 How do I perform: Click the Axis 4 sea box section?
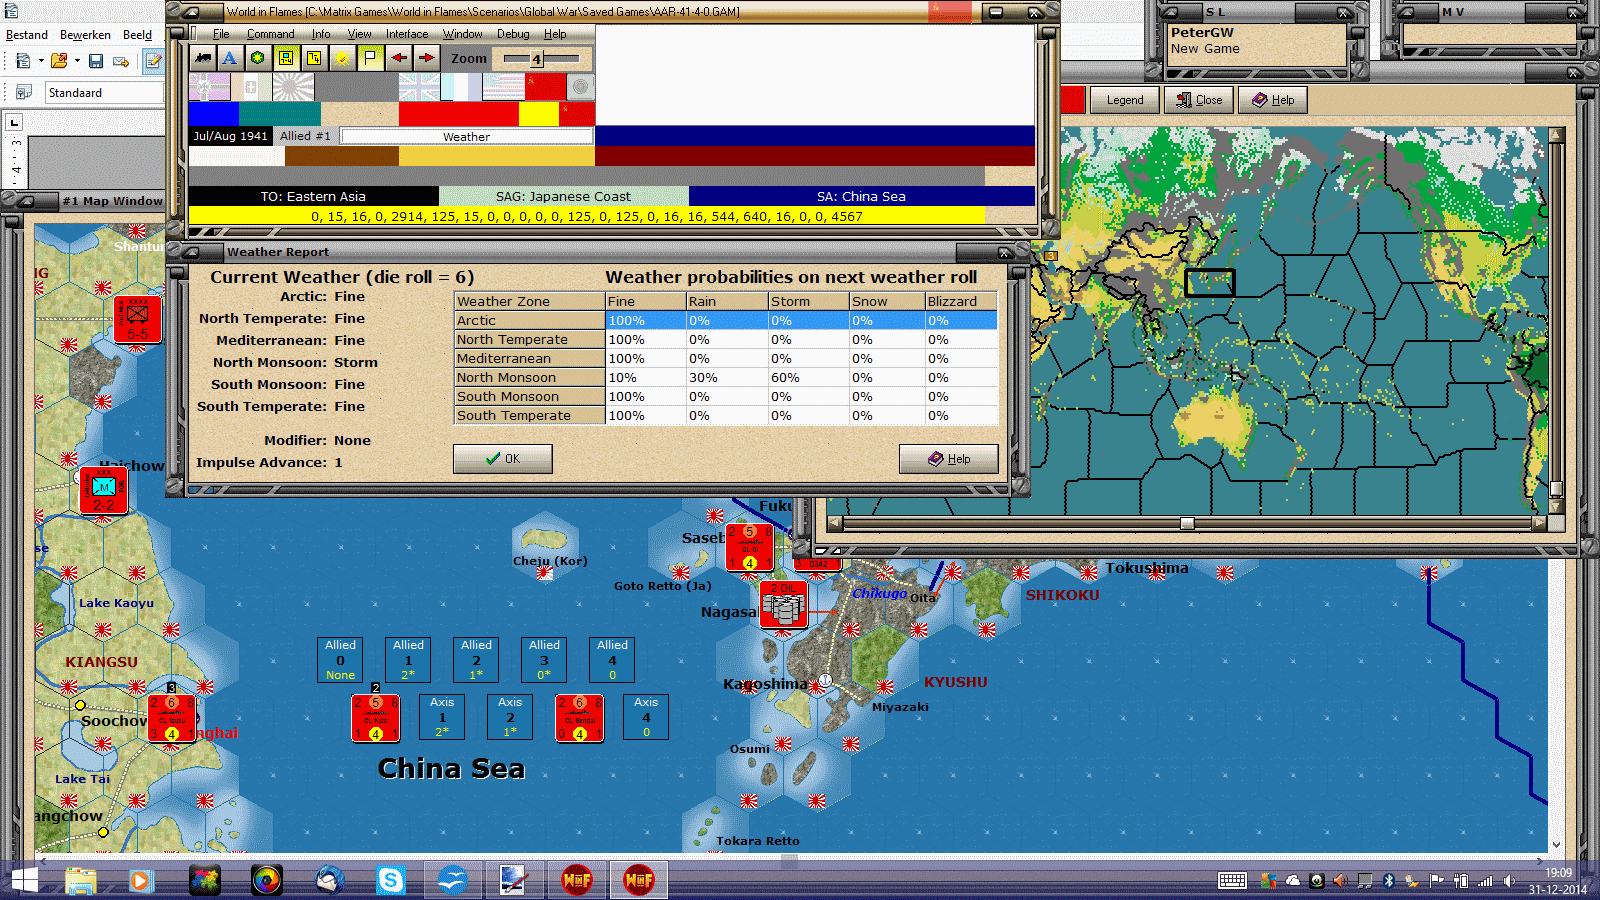pos(646,717)
